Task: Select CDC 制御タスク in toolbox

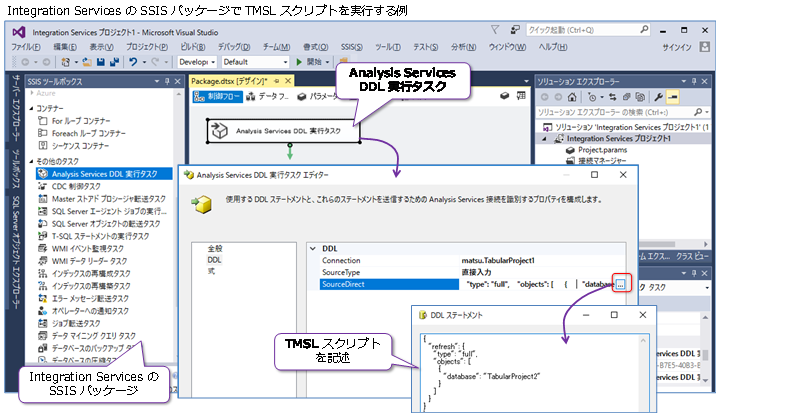Action: (x=76, y=186)
